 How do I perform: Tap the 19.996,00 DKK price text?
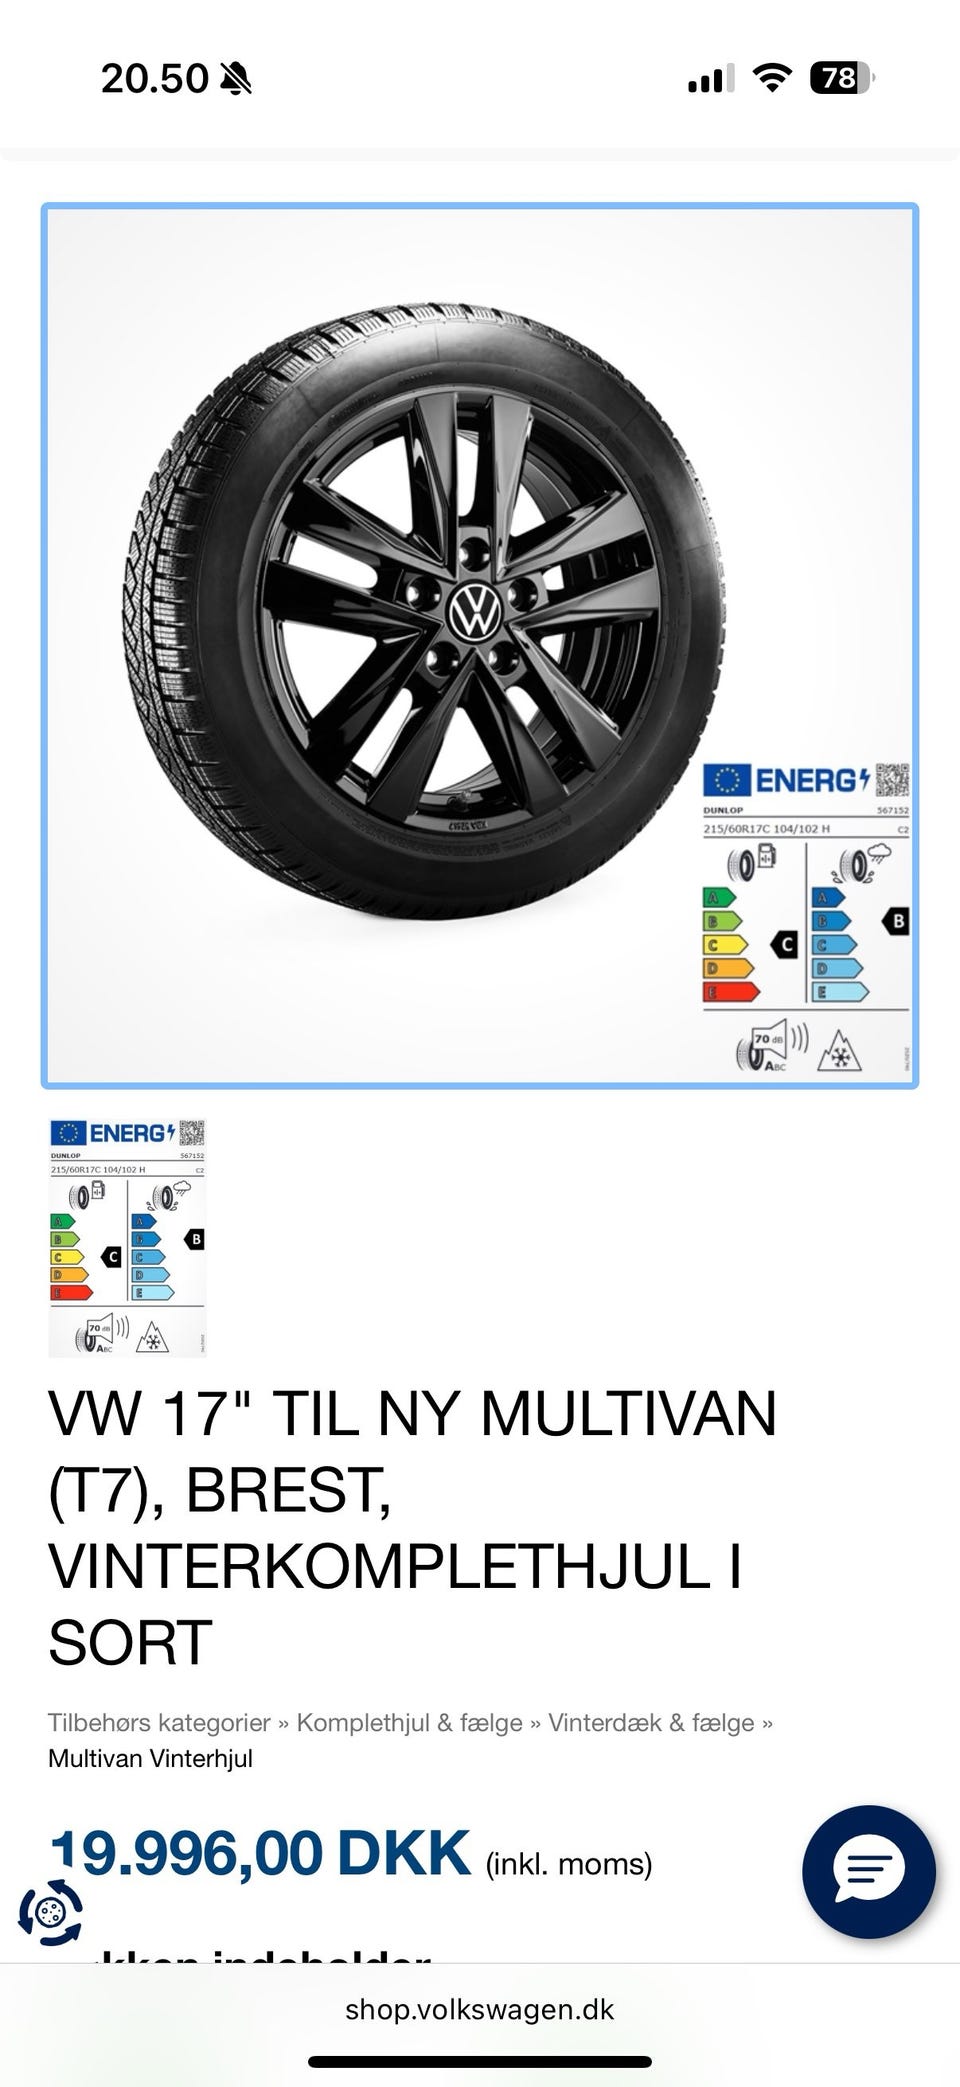tap(260, 1853)
